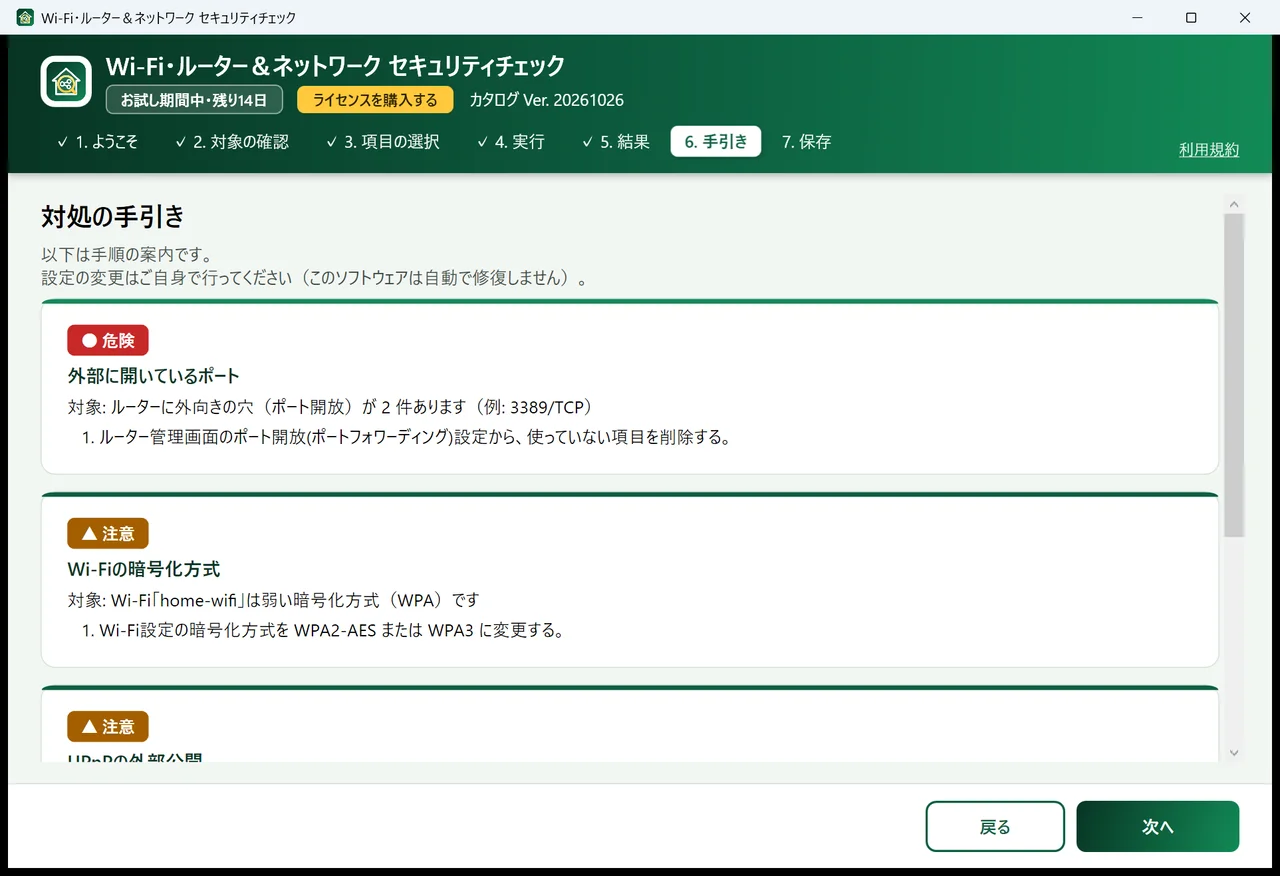Viewport: 1280px width, 876px height.
Task: Click the scrollbar down arrow
Action: coord(1234,753)
